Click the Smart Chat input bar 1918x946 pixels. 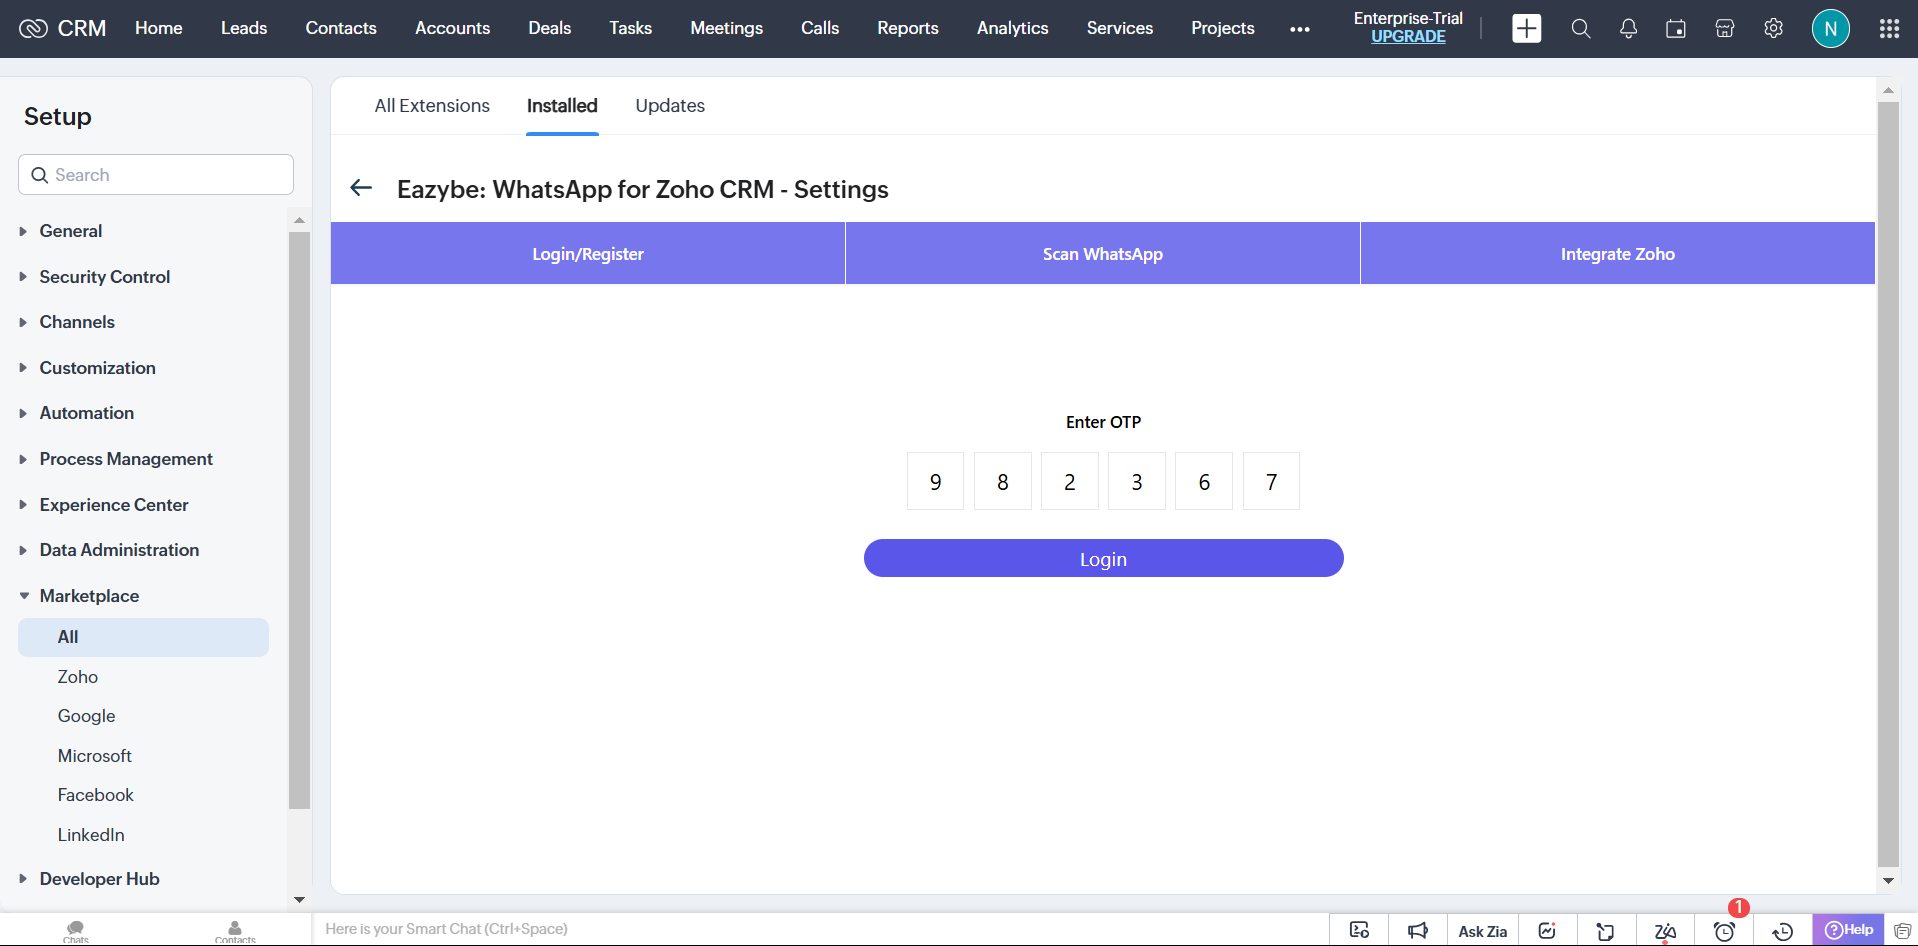click(x=820, y=929)
